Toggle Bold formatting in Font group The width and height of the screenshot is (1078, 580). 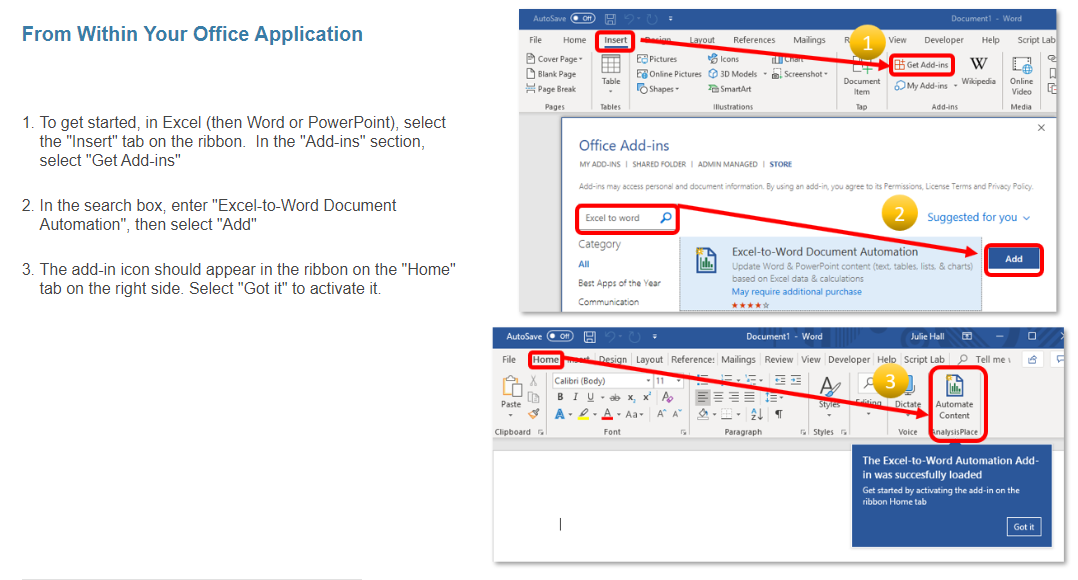click(560, 397)
